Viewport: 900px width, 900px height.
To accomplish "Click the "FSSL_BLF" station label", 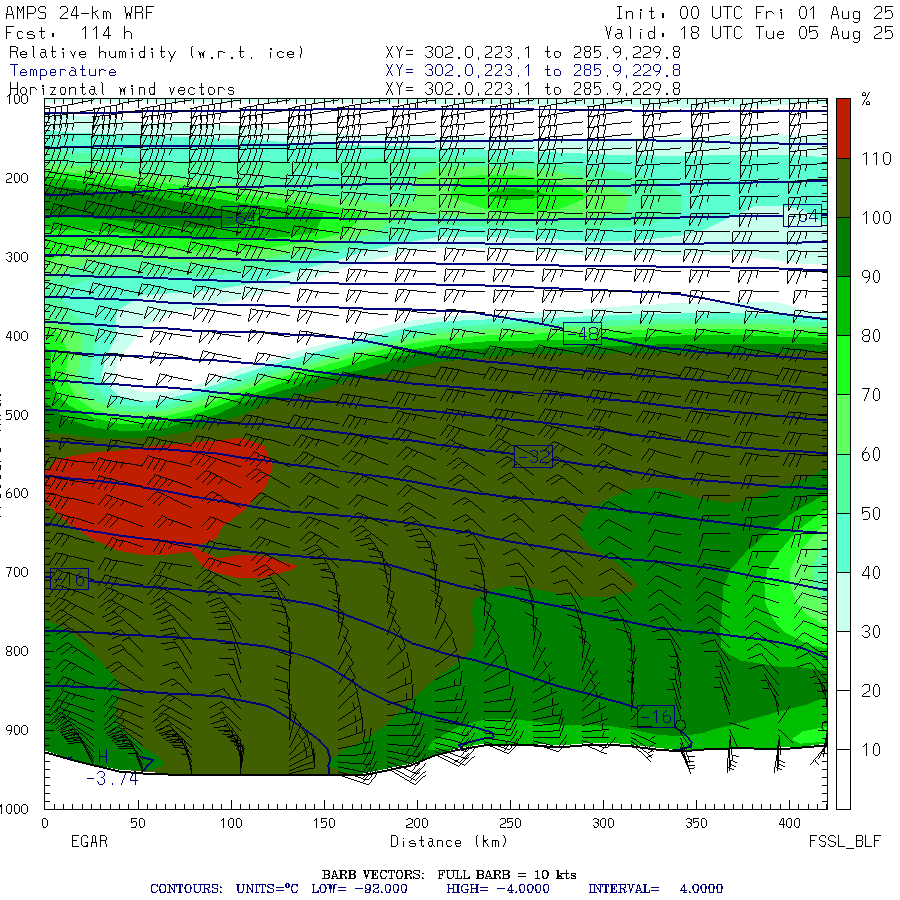I will click(x=844, y=842).
